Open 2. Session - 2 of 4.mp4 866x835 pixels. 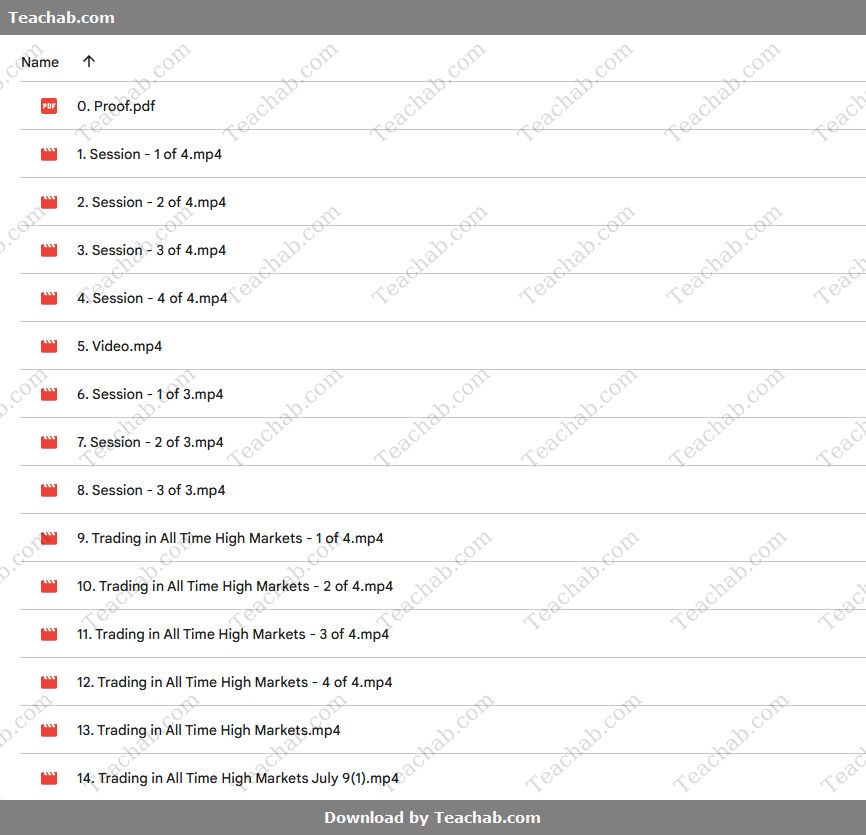(x=151, y=202)
